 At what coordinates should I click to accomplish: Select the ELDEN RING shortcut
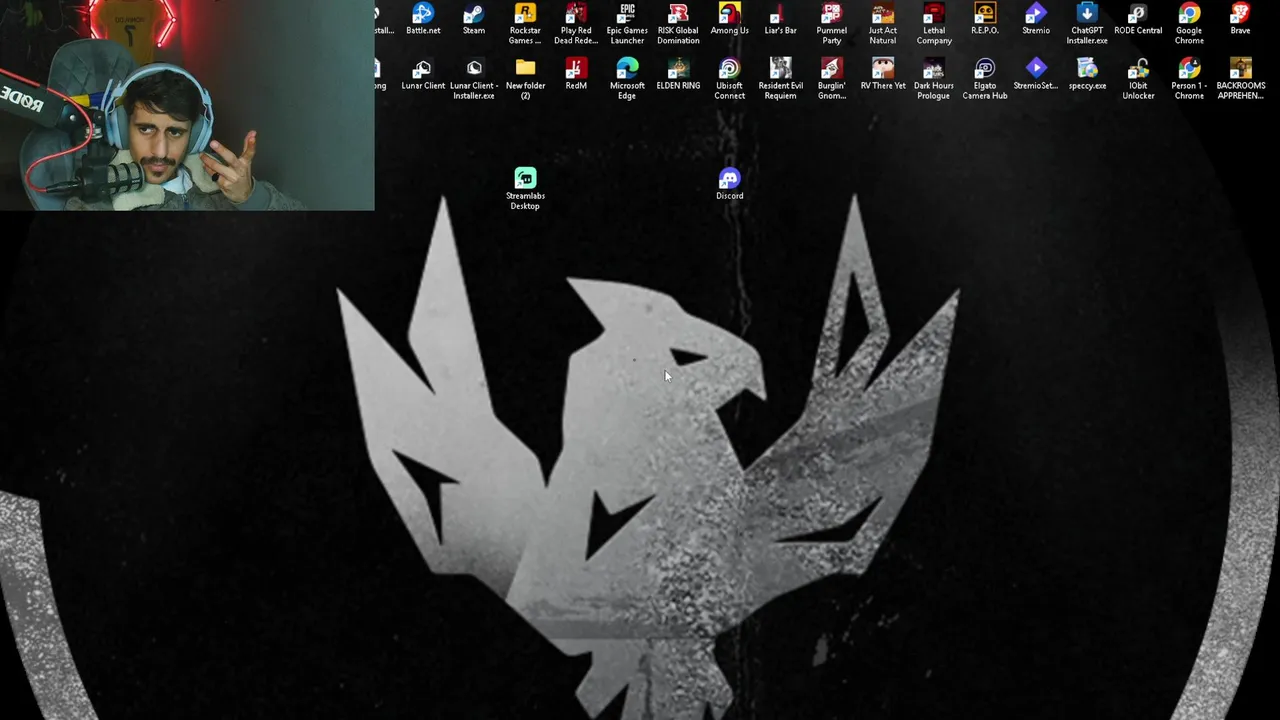678,74
